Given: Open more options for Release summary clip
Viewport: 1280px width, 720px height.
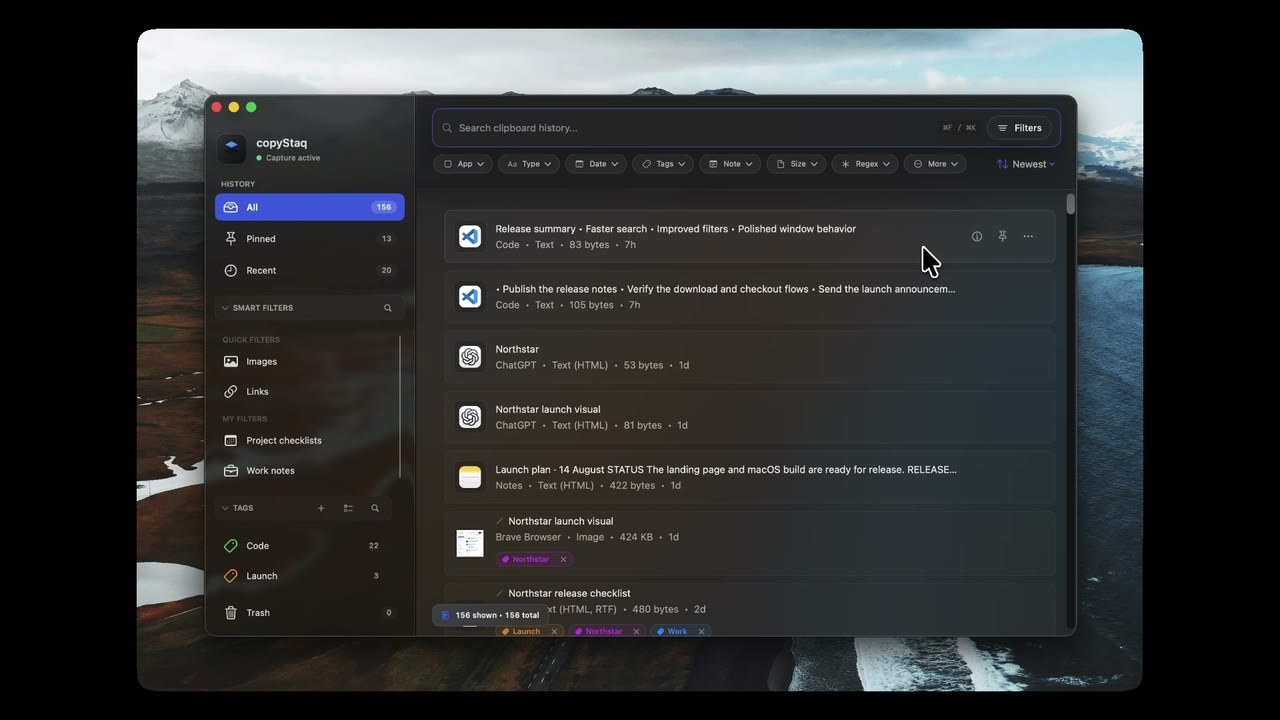Looking at the screenshot, I should point(1028,237).
